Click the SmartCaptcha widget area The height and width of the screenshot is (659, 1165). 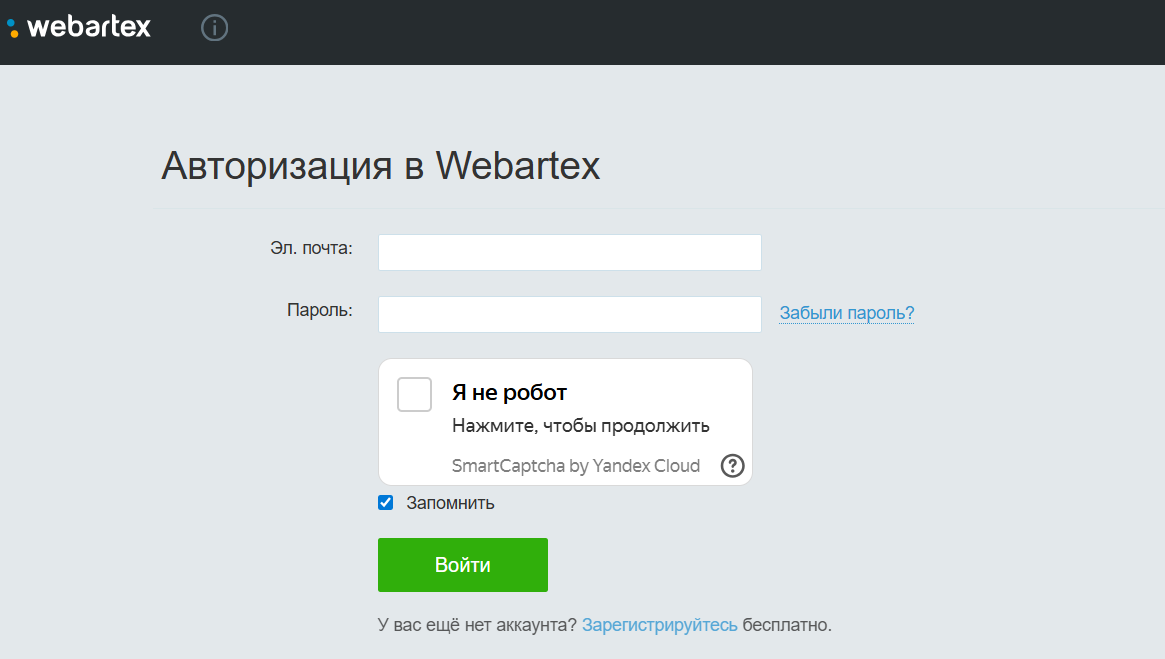[x=565, y=420]
